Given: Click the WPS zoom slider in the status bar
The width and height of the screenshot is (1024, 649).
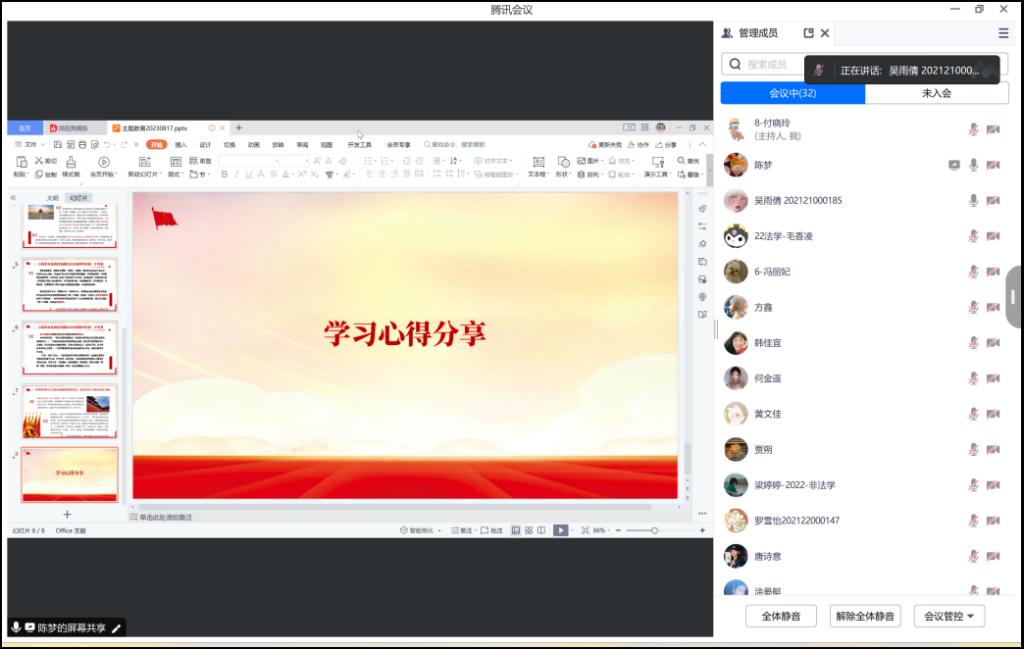Looking at the screenshot, I should coord(655,530).
